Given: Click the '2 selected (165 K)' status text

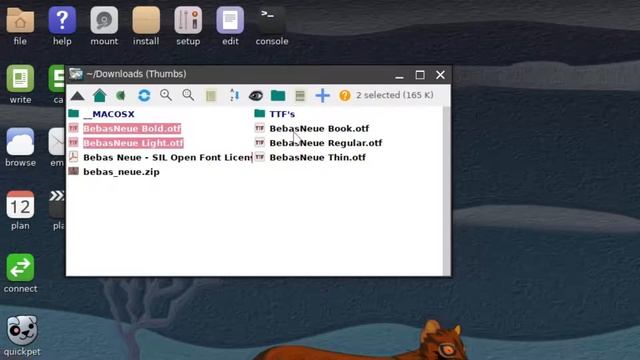Looking at the screenshot, I should point(395,95).
